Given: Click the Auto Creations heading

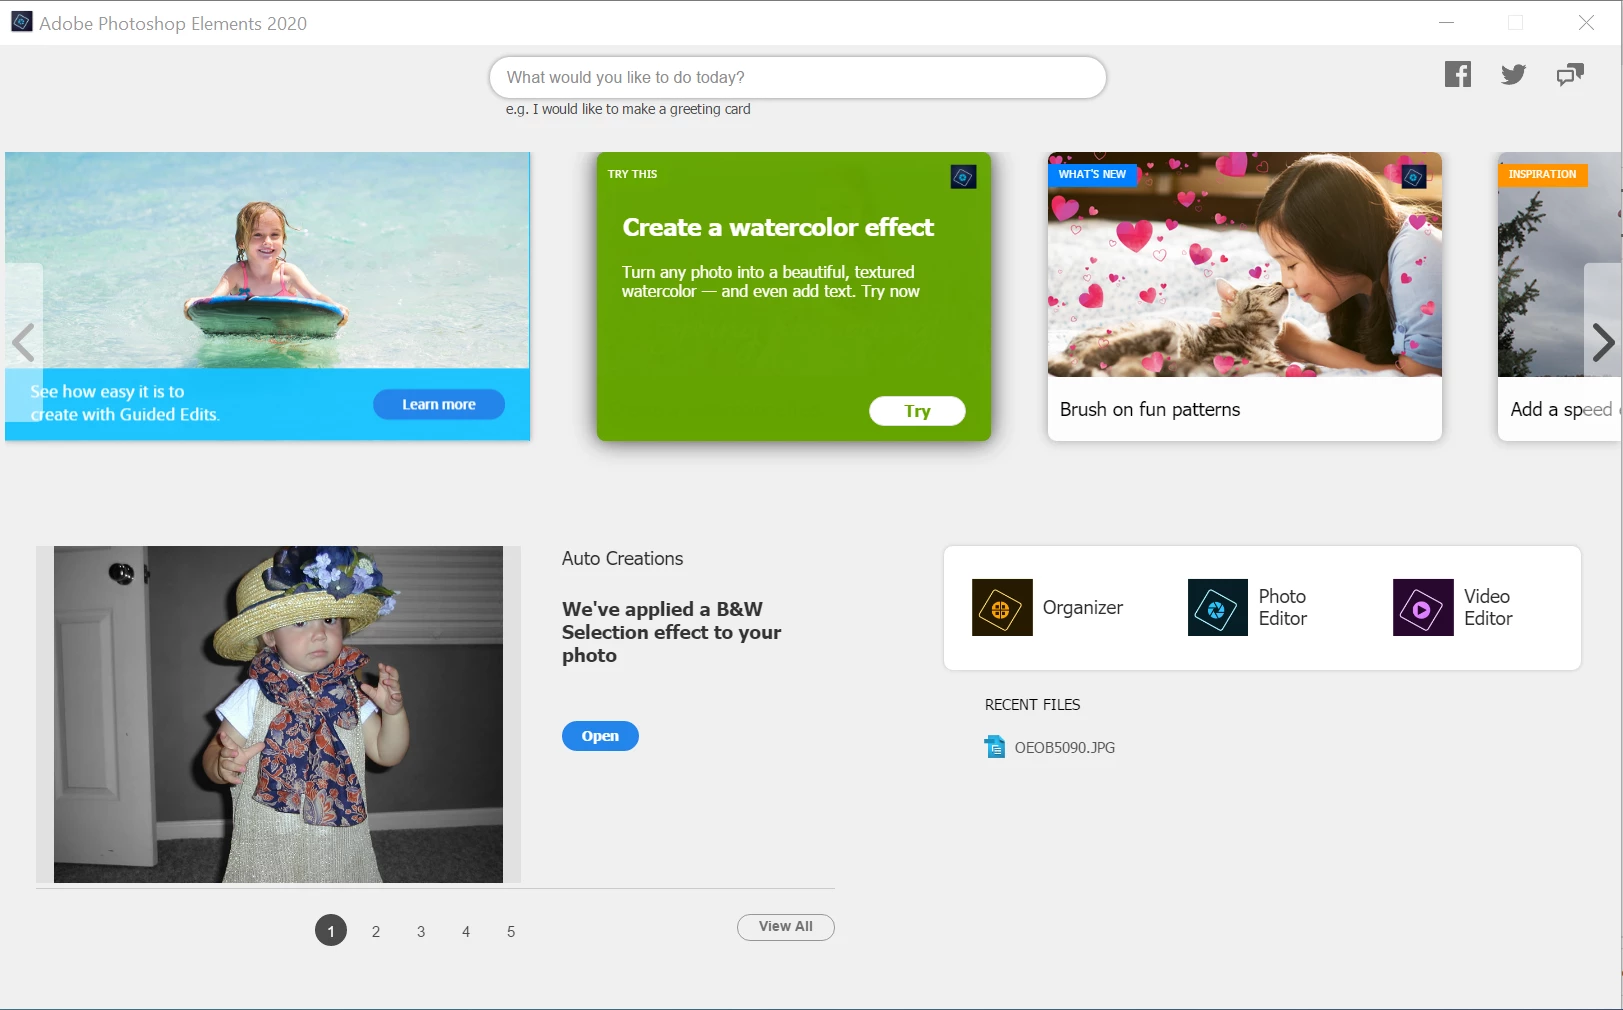Looking at the screenshot, I should [622, 559].
